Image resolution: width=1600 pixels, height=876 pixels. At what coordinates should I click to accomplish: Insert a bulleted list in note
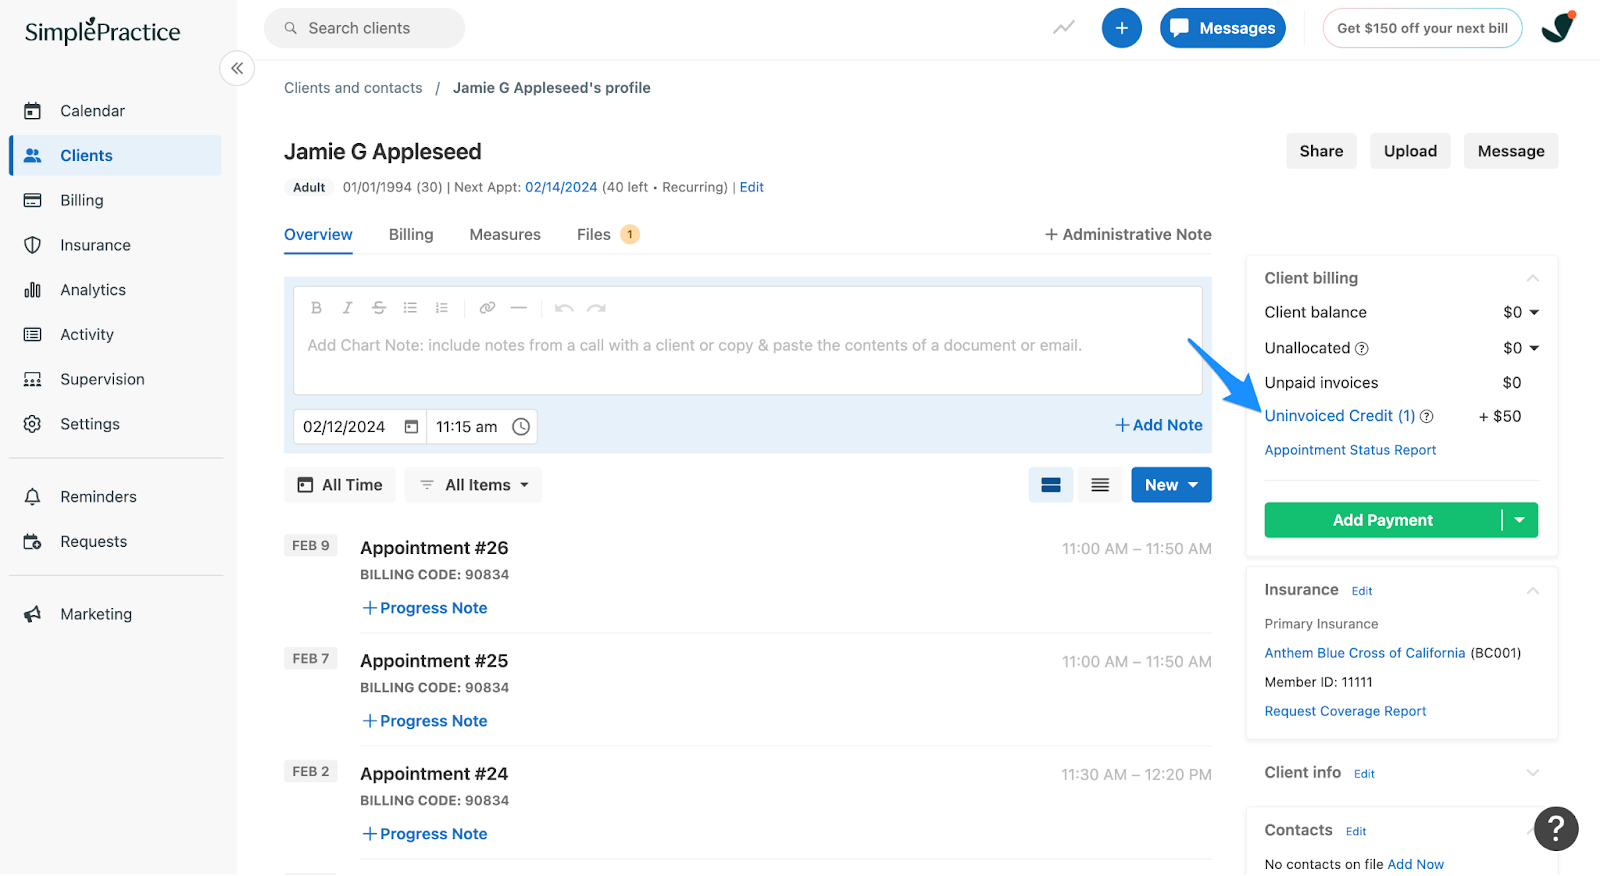[410, 308]
